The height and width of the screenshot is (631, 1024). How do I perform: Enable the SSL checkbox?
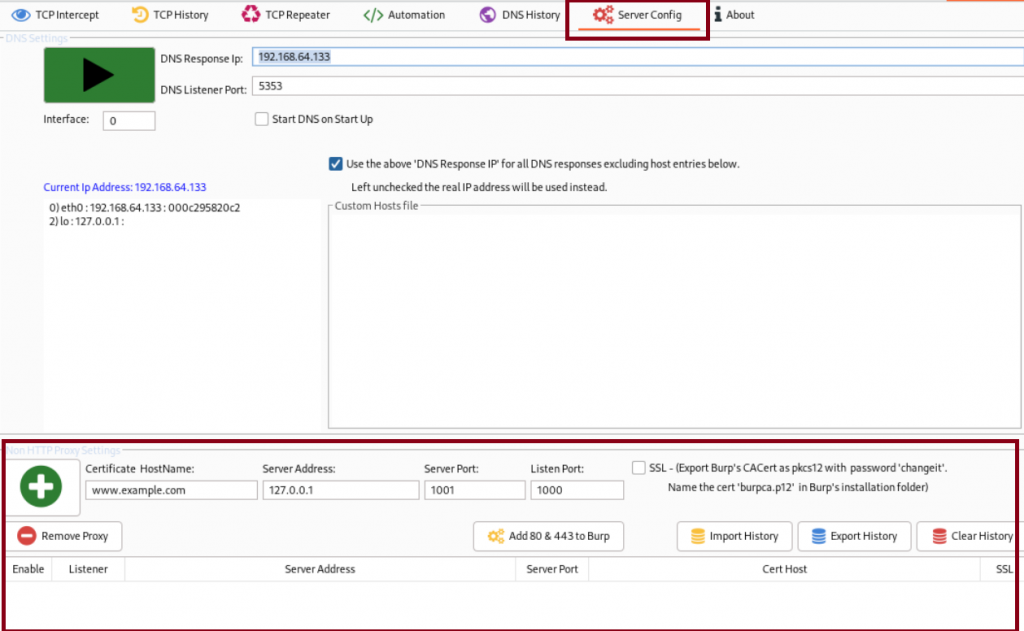[x=639, y=468]
